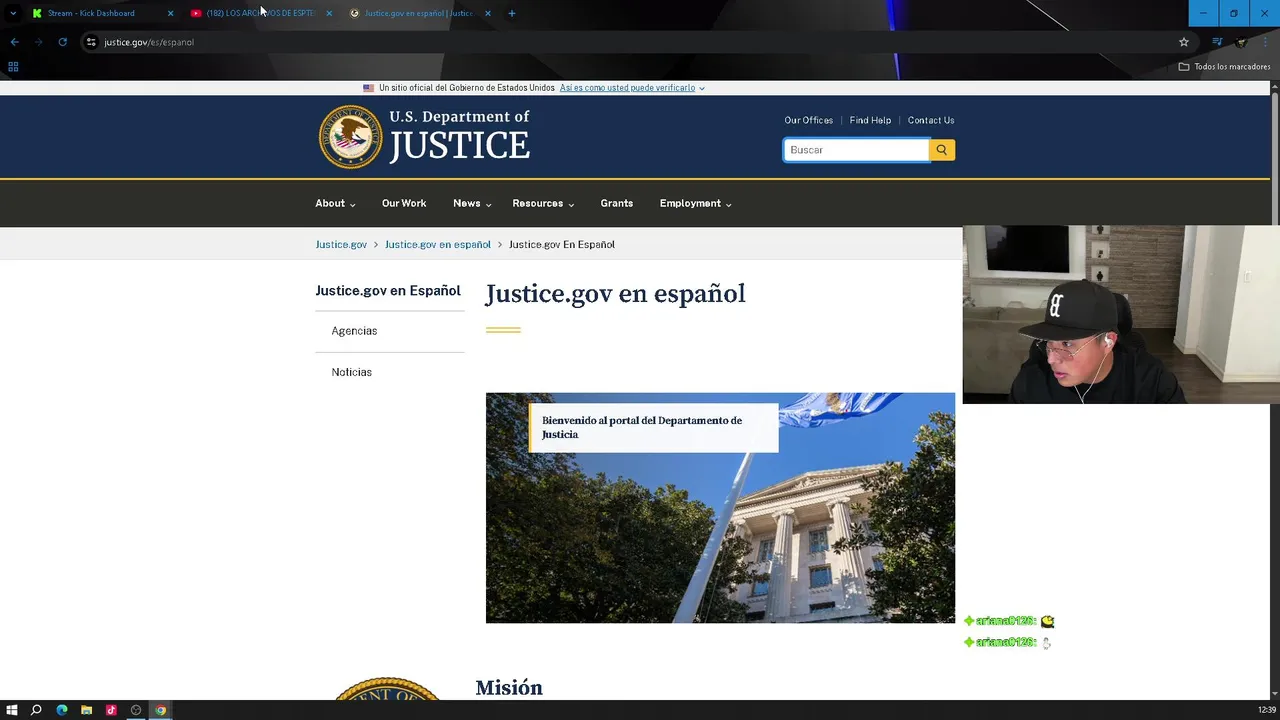
Task: Expand the News menu
Action: coord(472,203)
